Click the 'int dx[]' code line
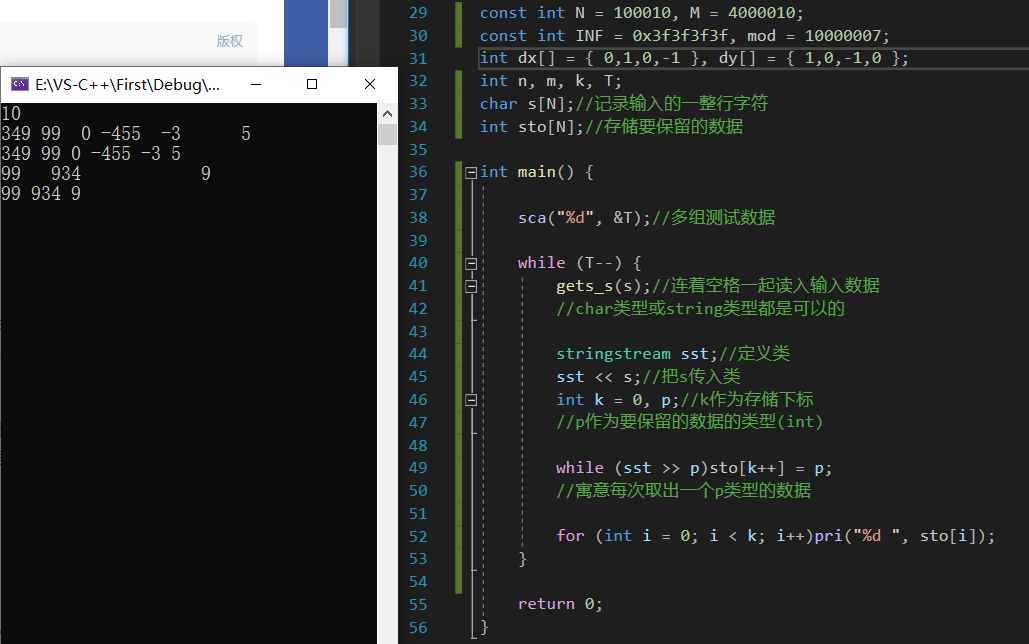The image size is (1029, 644). point(694,58)
